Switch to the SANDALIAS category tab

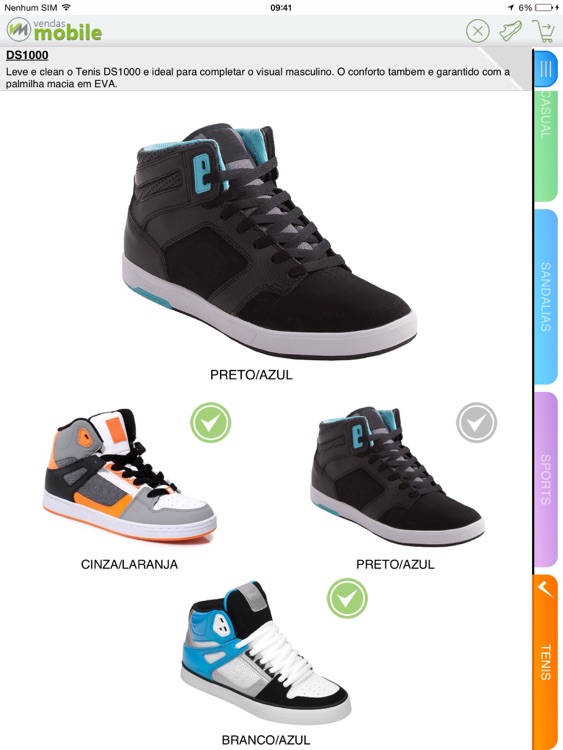click(x=545, y=297)
